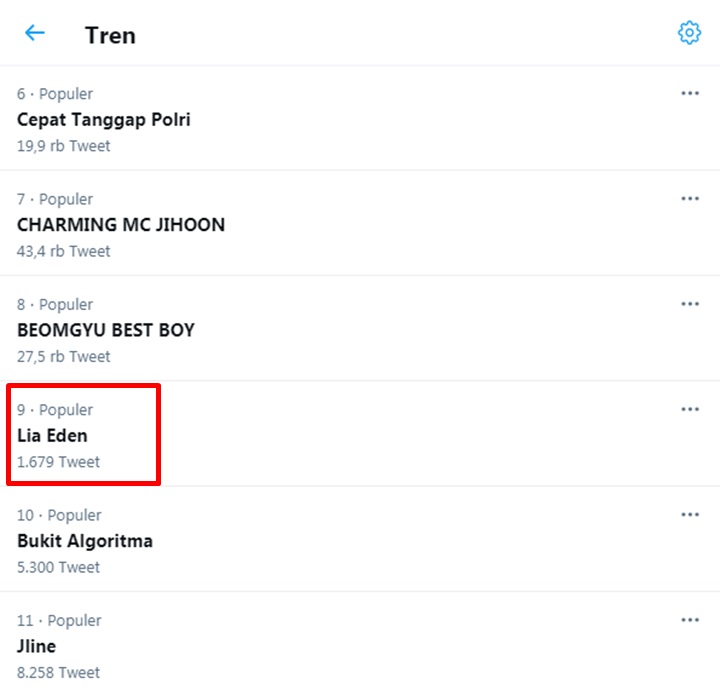
Task: Click the 5.300 Tweet count
Action: (x=58, y=567)
